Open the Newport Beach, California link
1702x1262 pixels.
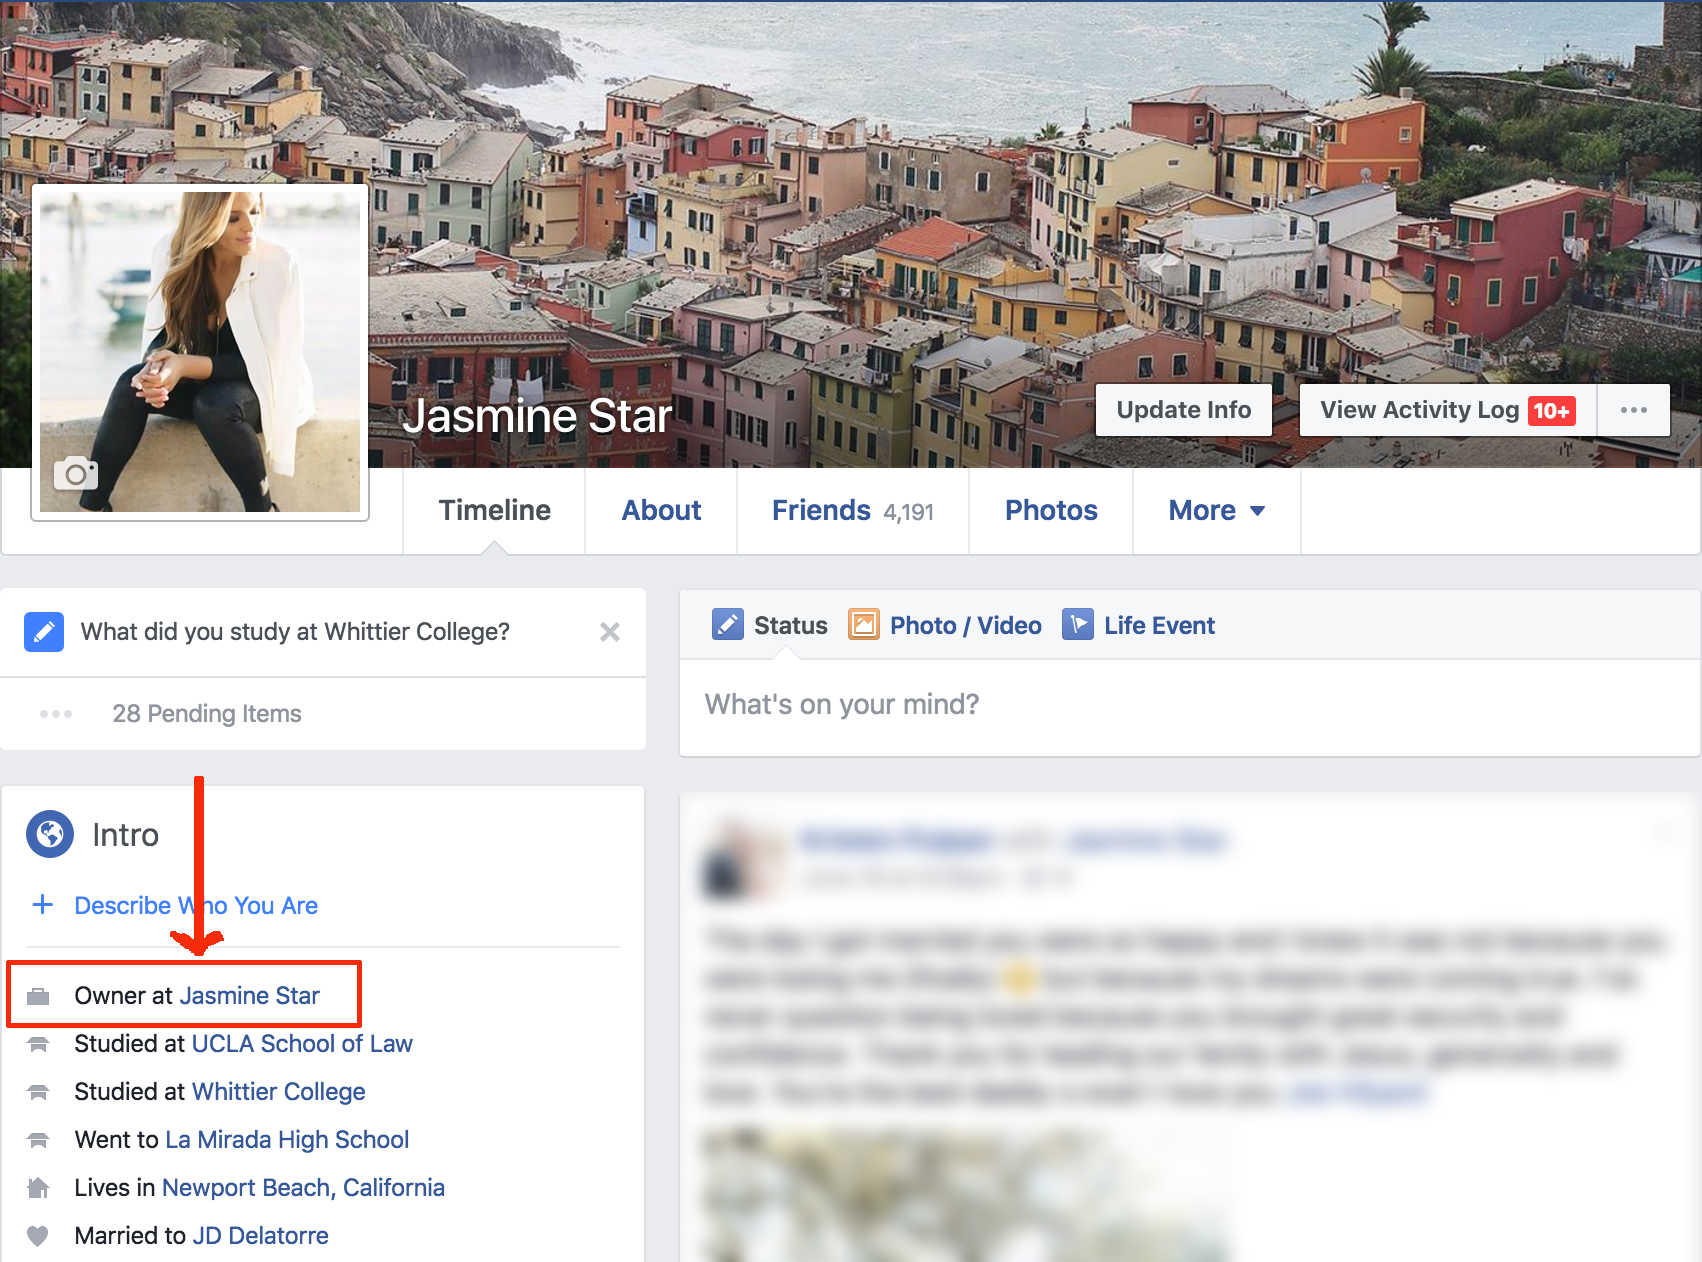coord(303,1188)
